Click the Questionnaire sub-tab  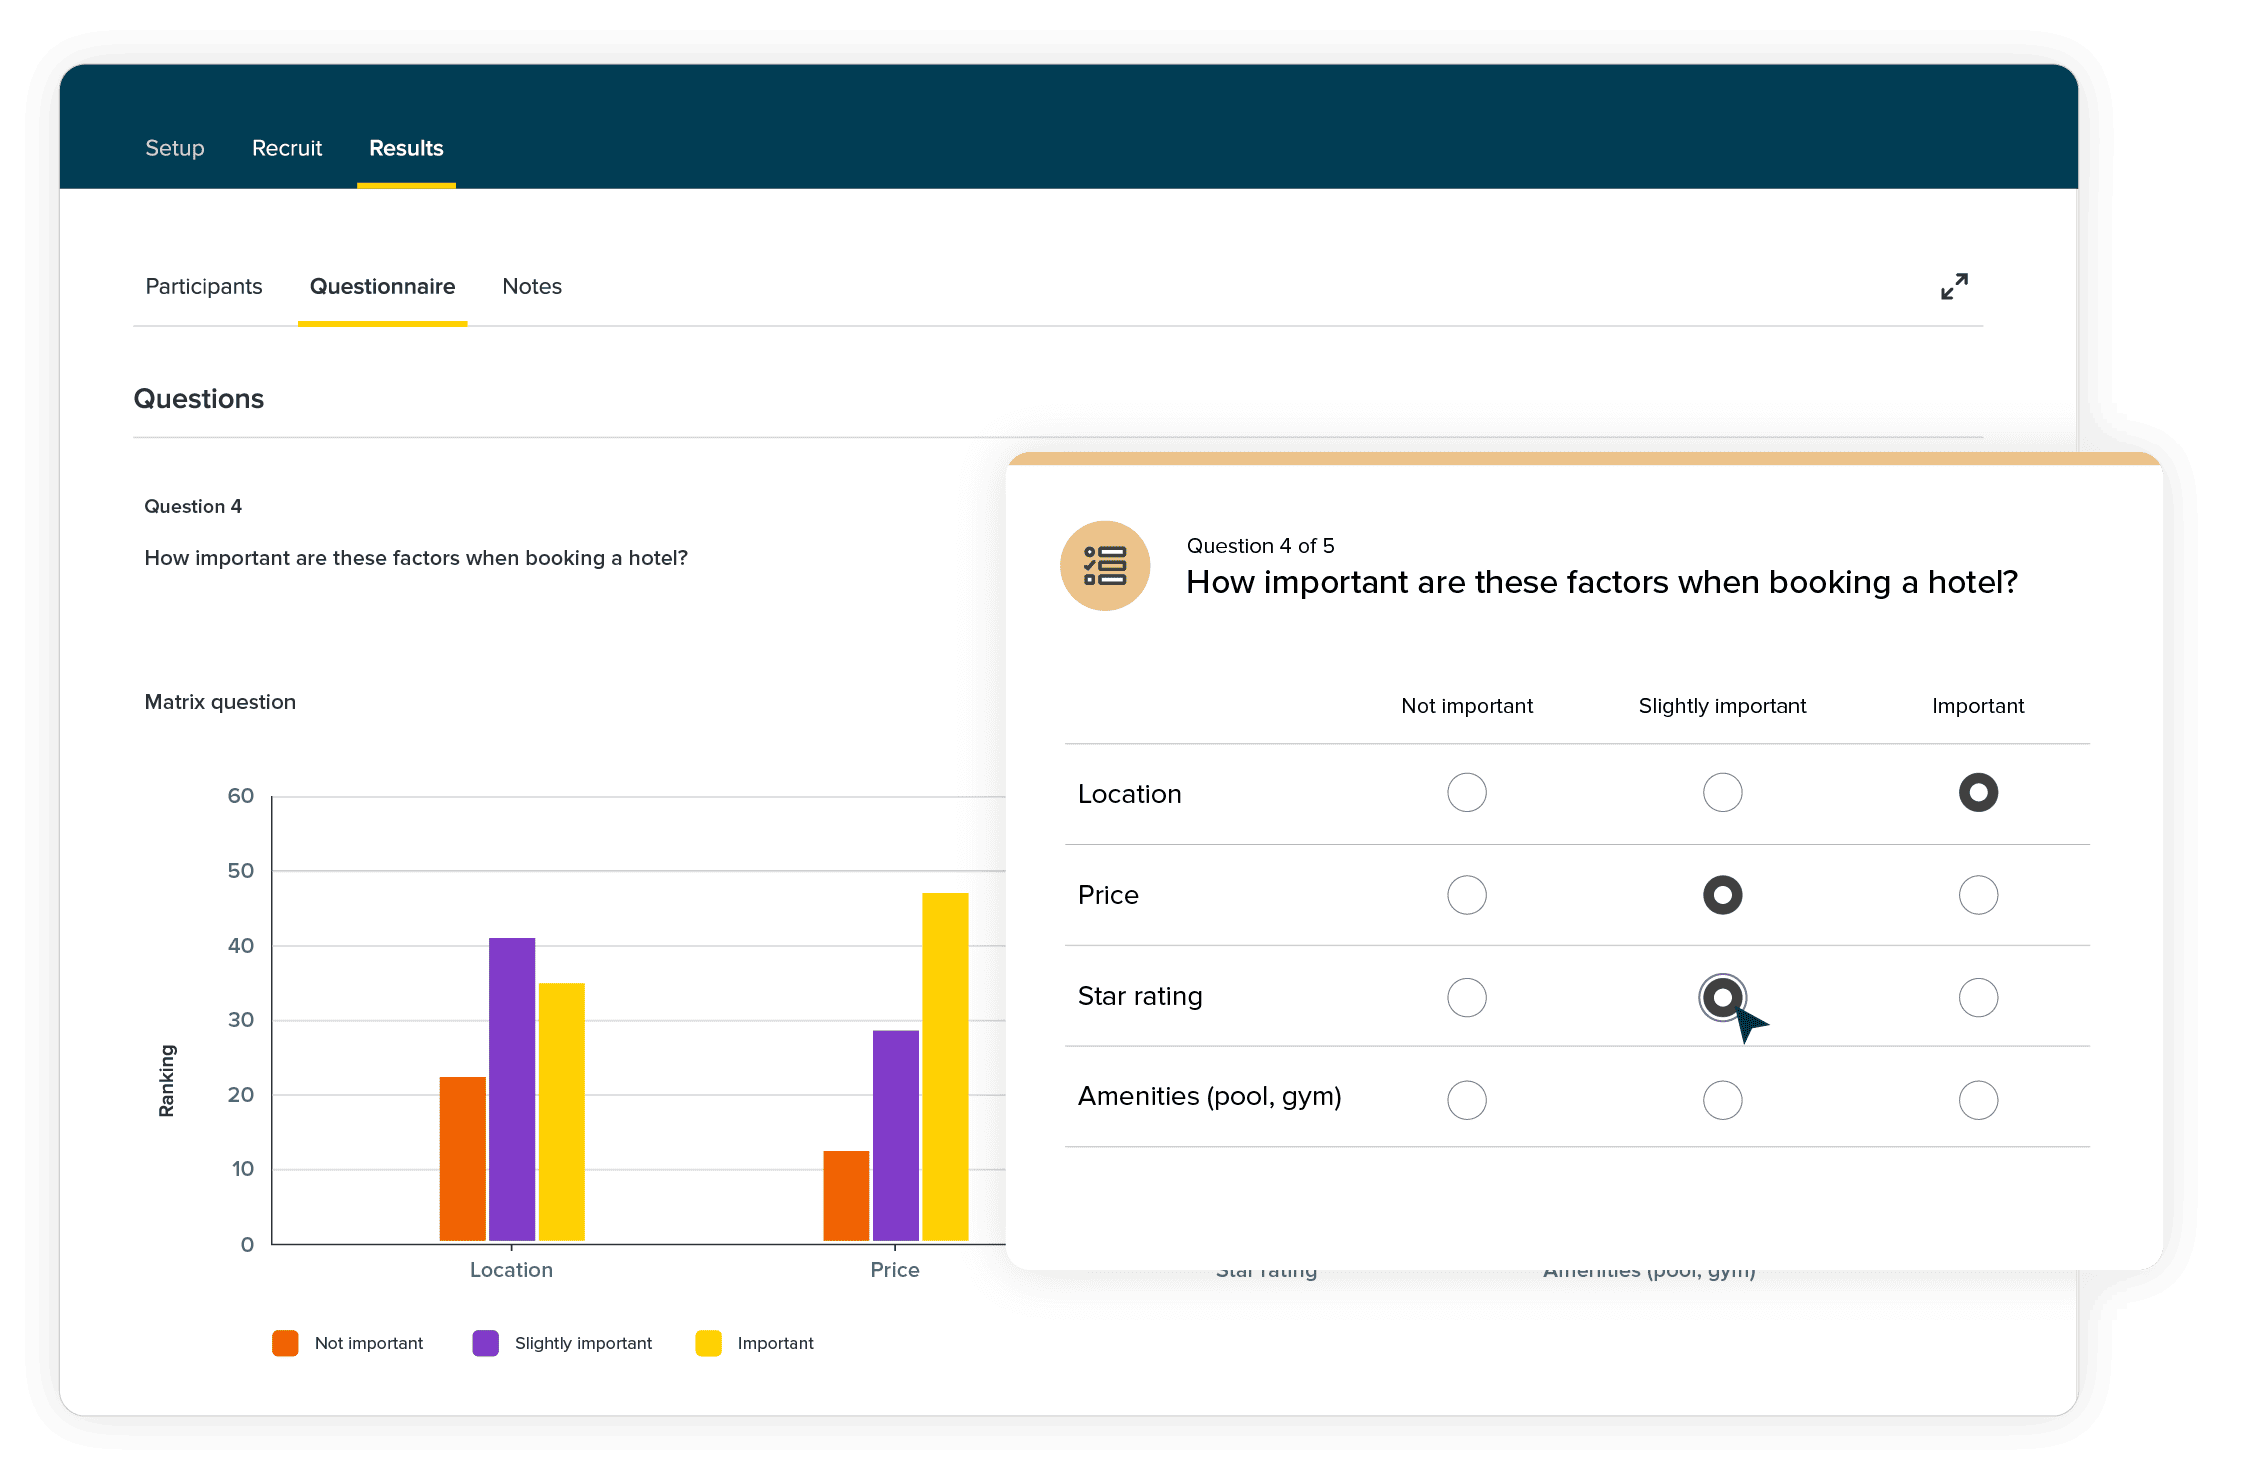382,286
